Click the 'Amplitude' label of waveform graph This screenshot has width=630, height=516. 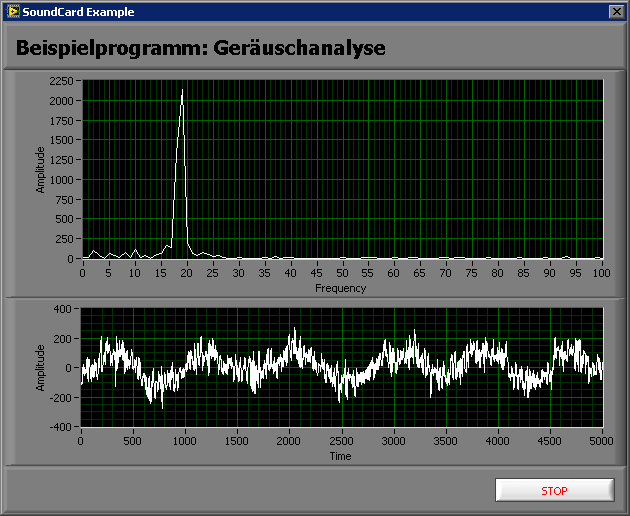pos(40,368)
